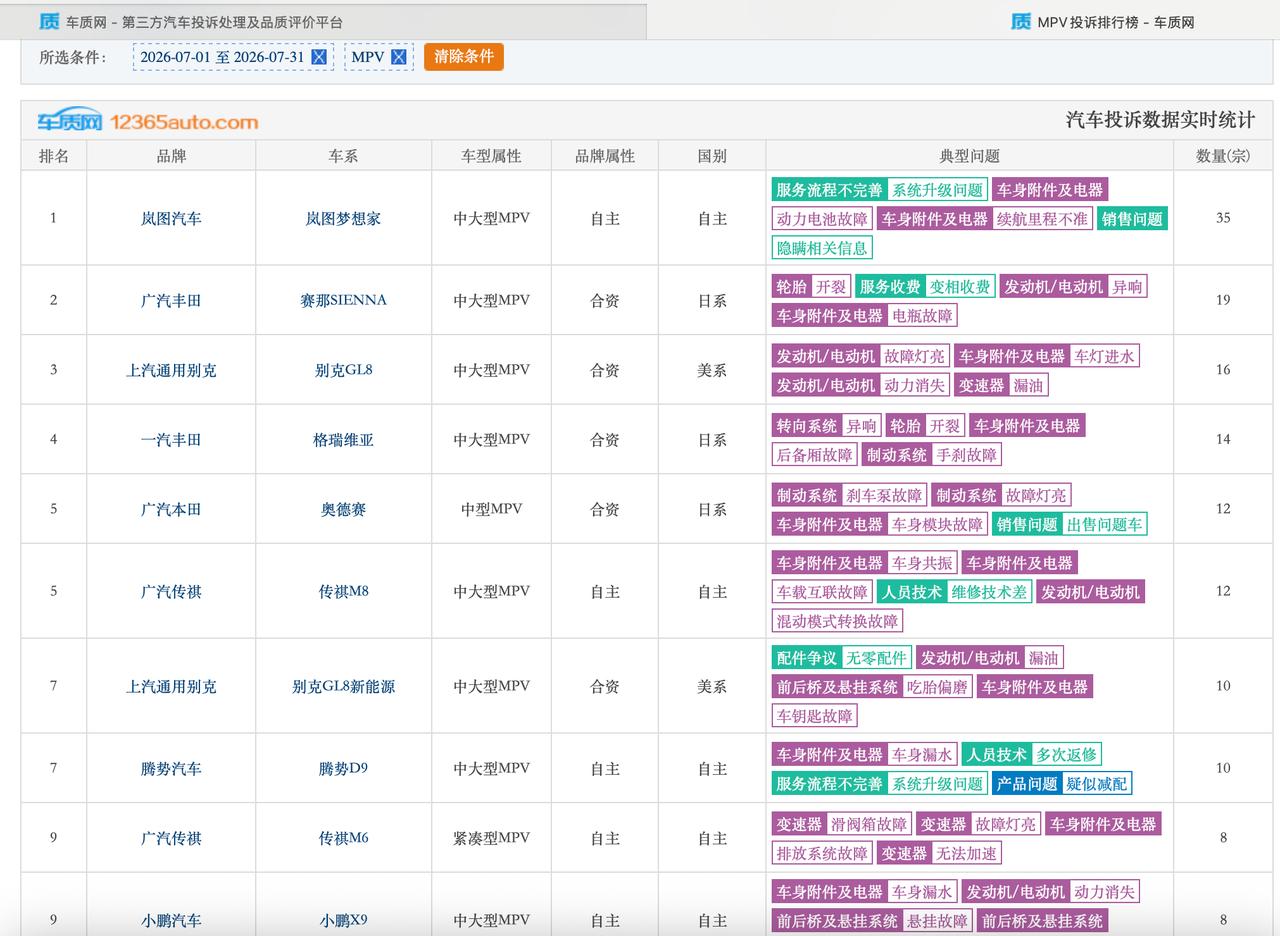Image resolution: width=1280 pixels, height=936 pixels.
Task: Click the 无法加速 issue tag
Action: point(966,853)
